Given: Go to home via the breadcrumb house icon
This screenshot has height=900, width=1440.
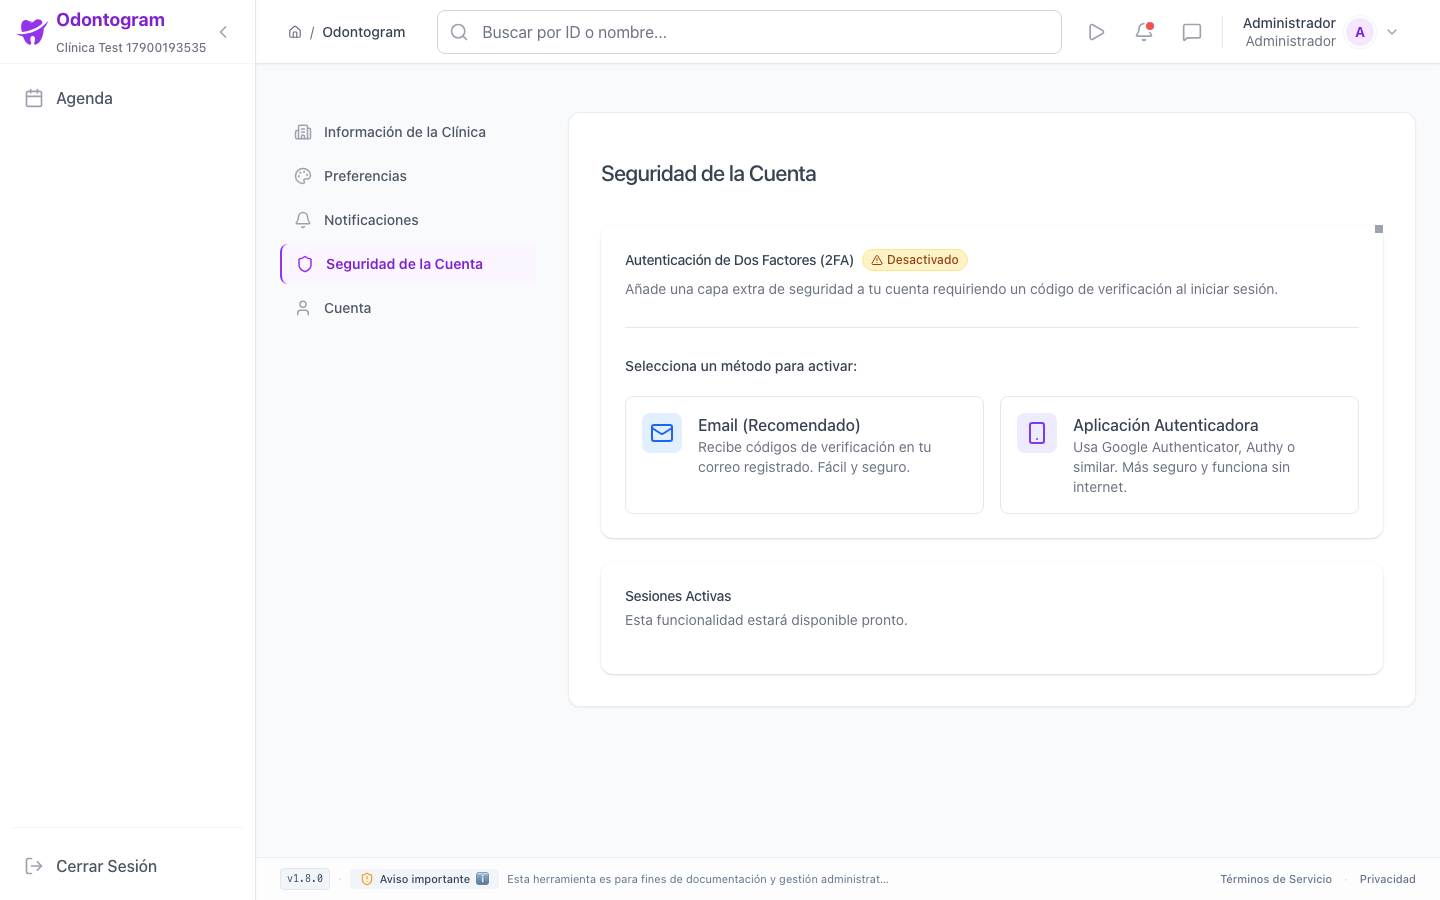Looking at the screenshot, I should [x=295, y=32].
